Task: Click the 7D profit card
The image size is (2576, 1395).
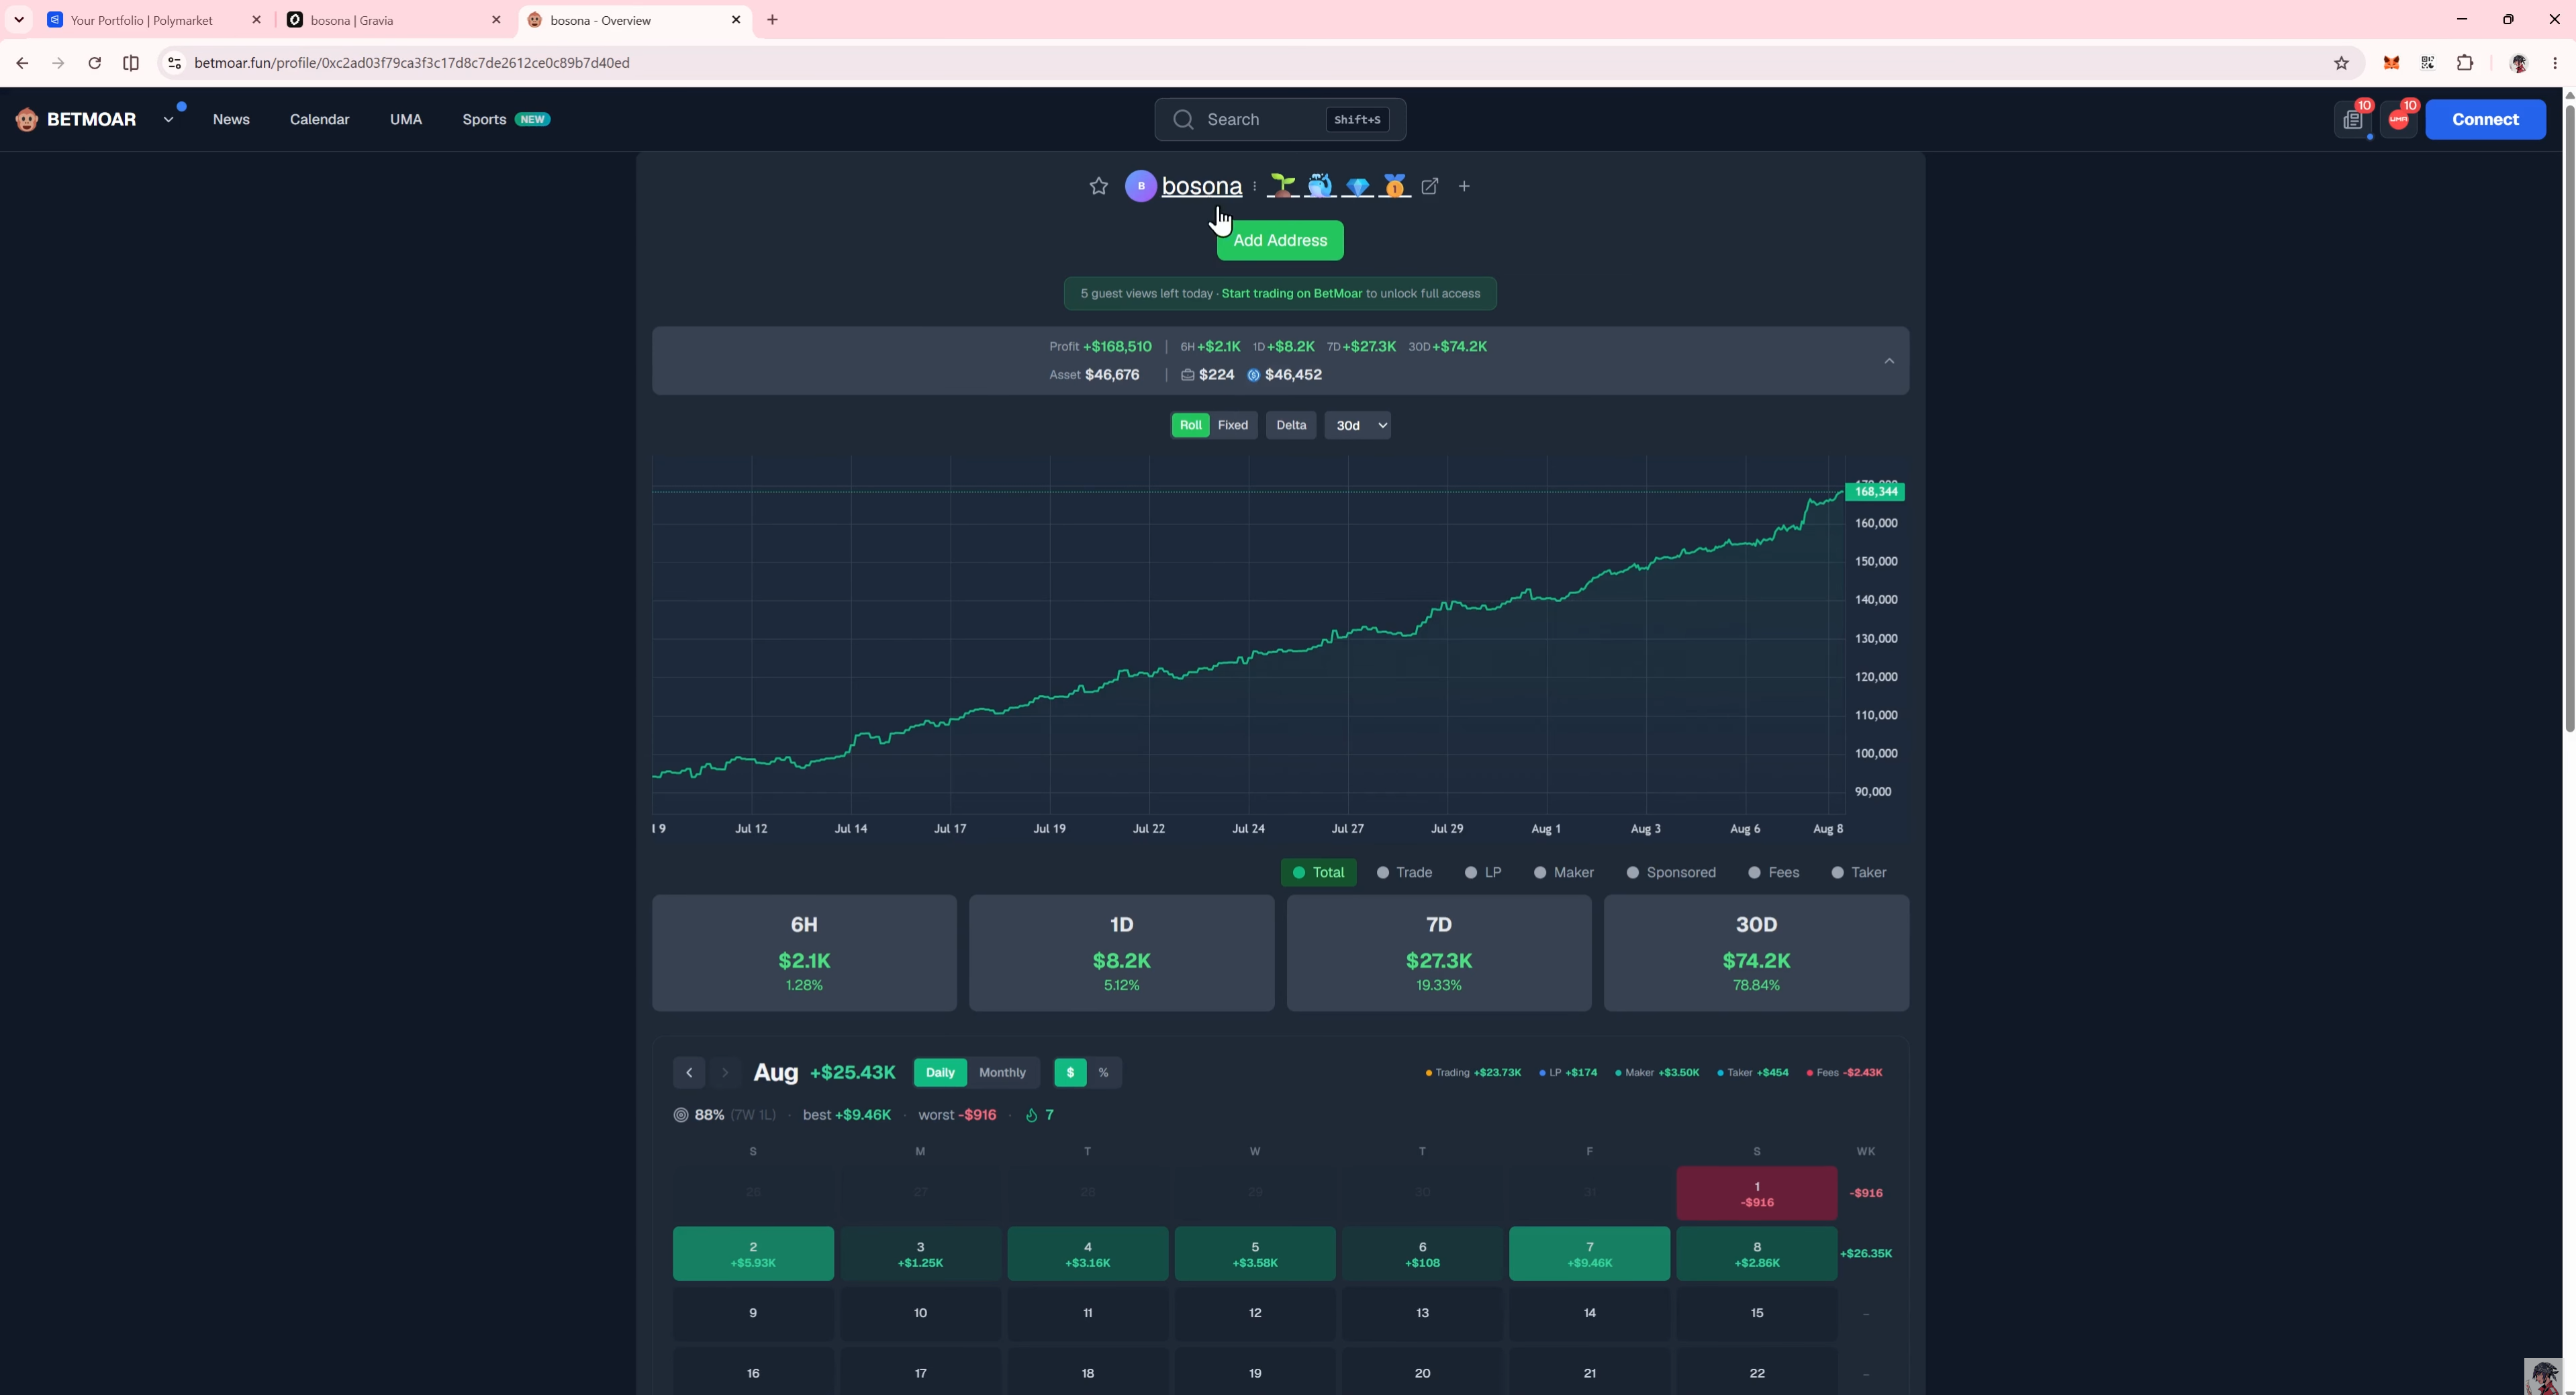Action: tap(1438, 953)
